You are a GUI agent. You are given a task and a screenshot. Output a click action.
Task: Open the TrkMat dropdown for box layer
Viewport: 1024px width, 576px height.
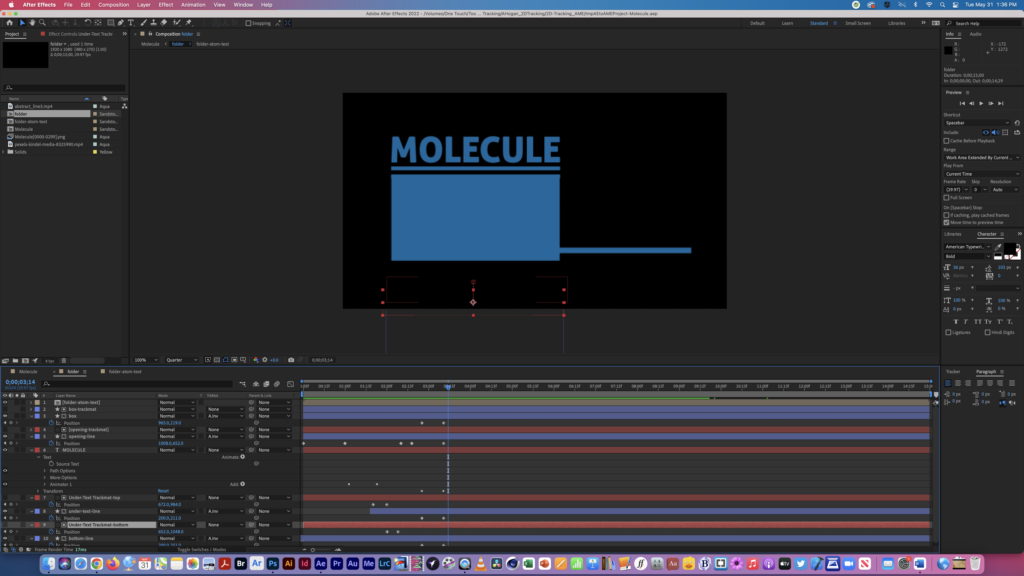click(x=225, y=416)
